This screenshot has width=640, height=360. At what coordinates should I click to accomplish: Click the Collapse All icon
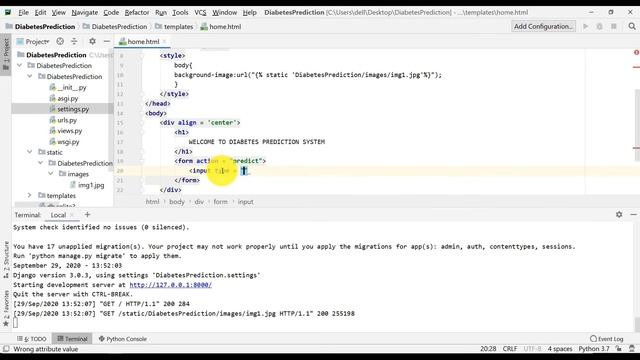pyautogui.click(x=74, y=41)
